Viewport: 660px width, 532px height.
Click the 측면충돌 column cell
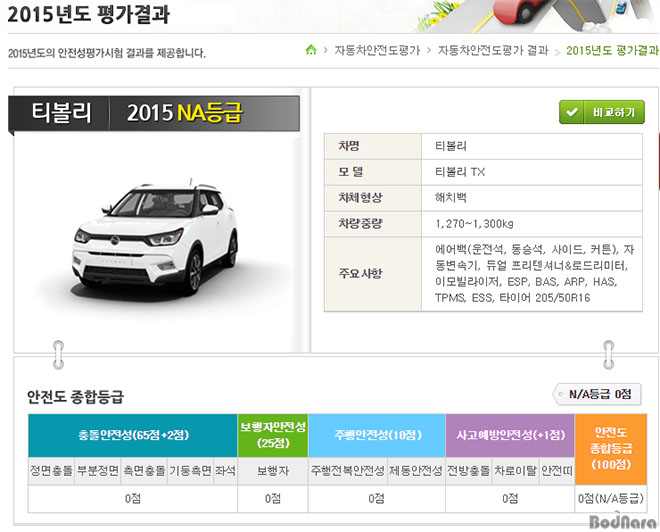[144, 471]
